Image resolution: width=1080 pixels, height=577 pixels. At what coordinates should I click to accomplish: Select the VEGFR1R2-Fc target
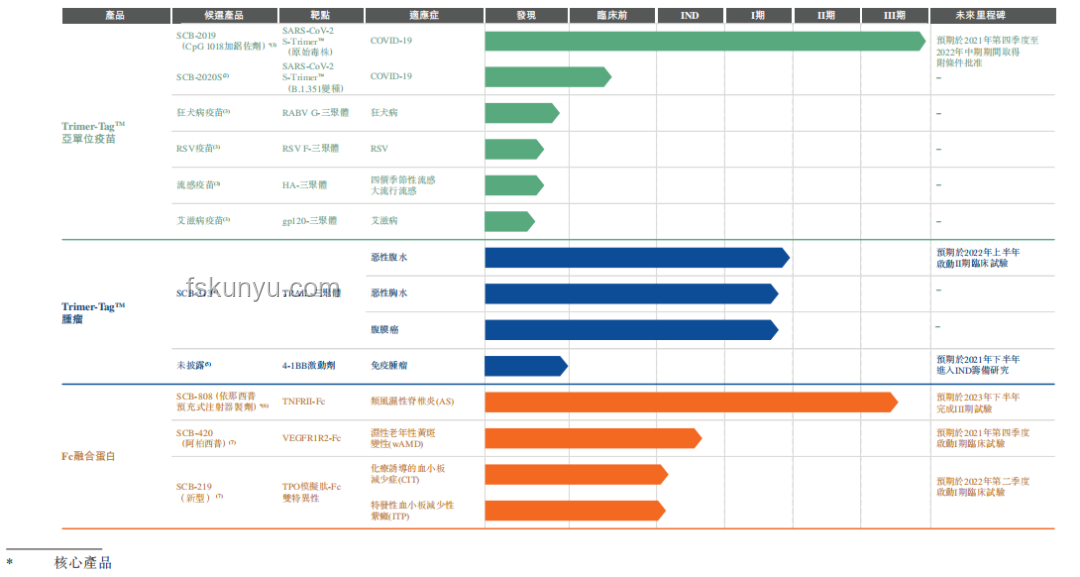(311, 438)
